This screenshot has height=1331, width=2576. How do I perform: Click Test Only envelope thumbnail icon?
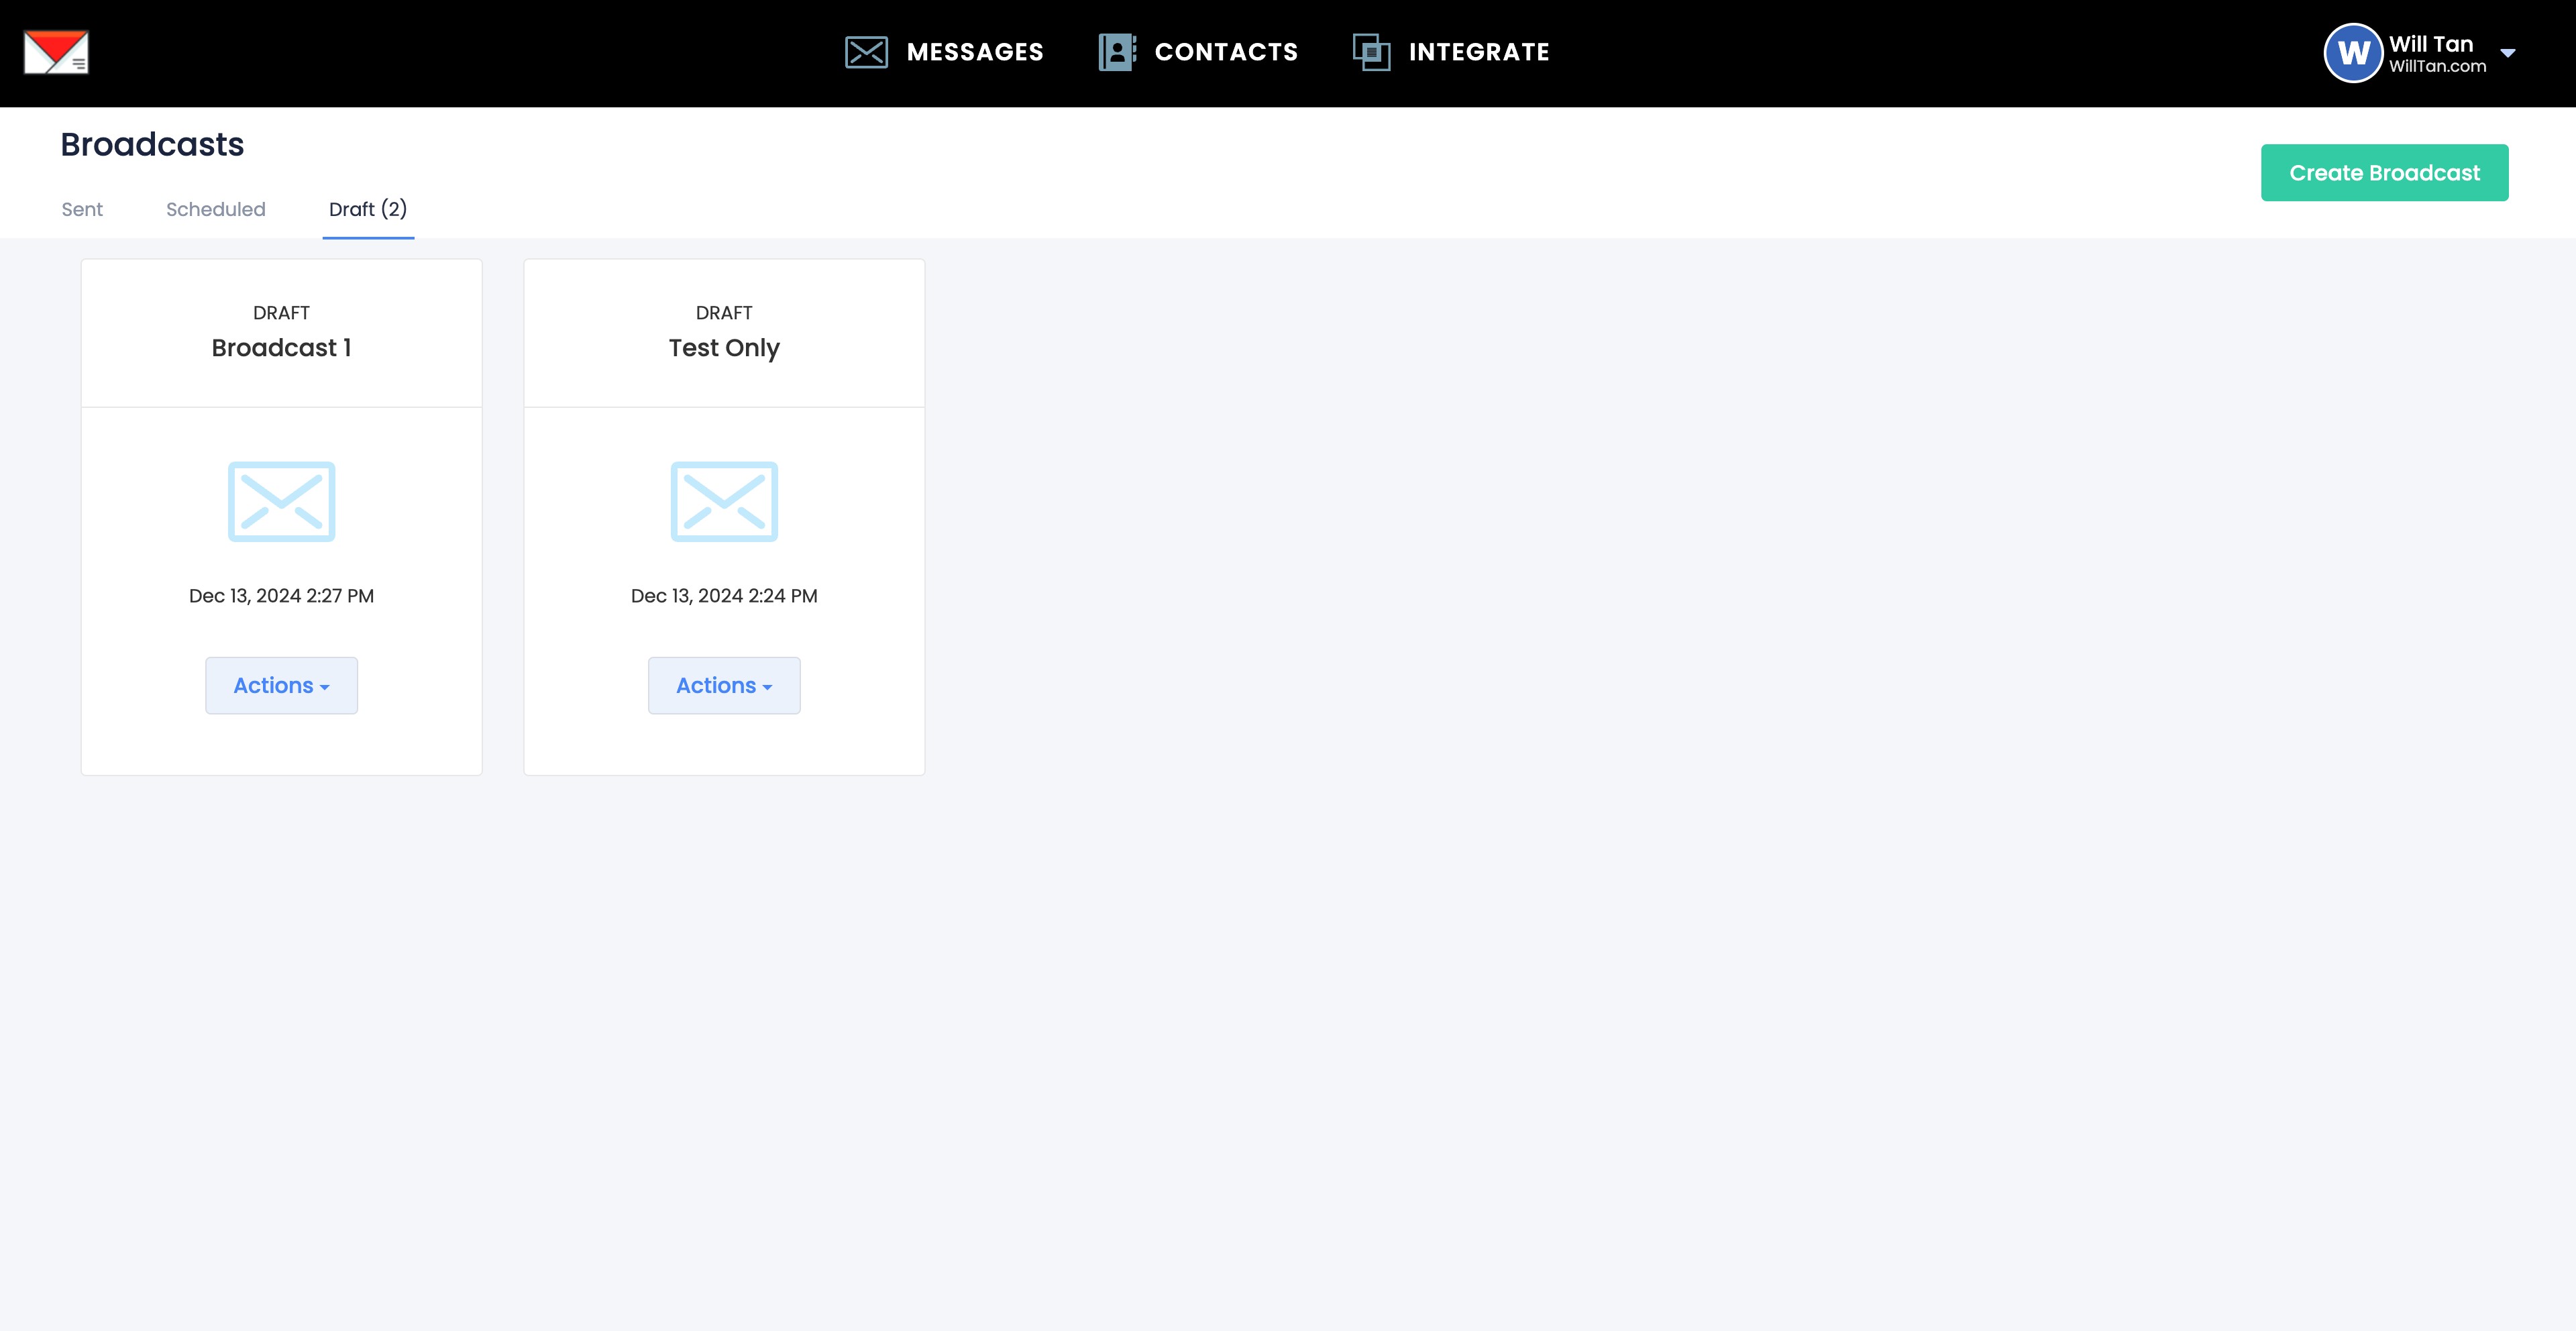(724, 501)
